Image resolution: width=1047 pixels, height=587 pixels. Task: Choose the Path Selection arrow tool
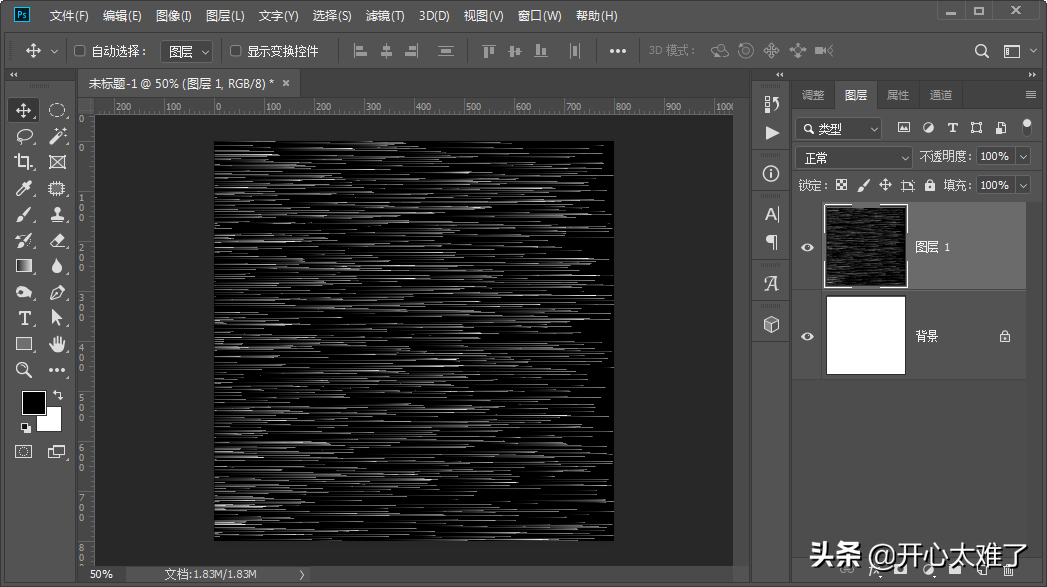coord(57,318)
